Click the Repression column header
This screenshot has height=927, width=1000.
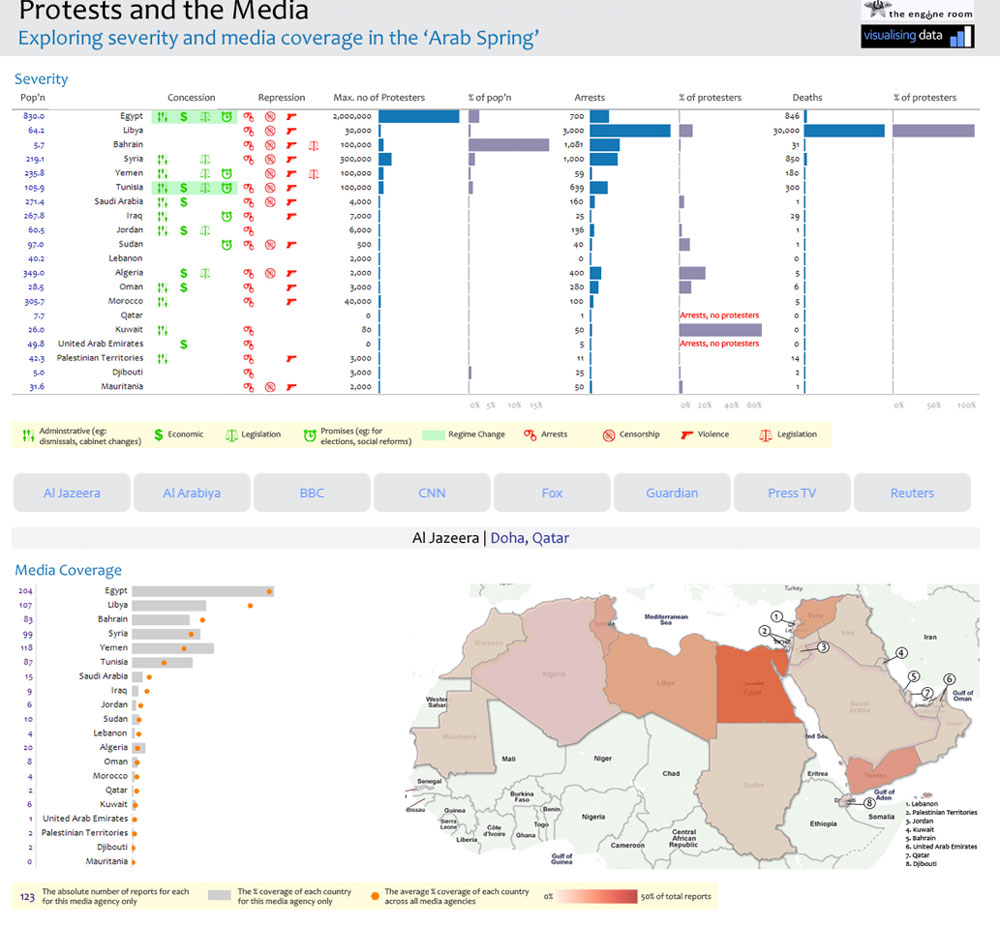point(281,98)
